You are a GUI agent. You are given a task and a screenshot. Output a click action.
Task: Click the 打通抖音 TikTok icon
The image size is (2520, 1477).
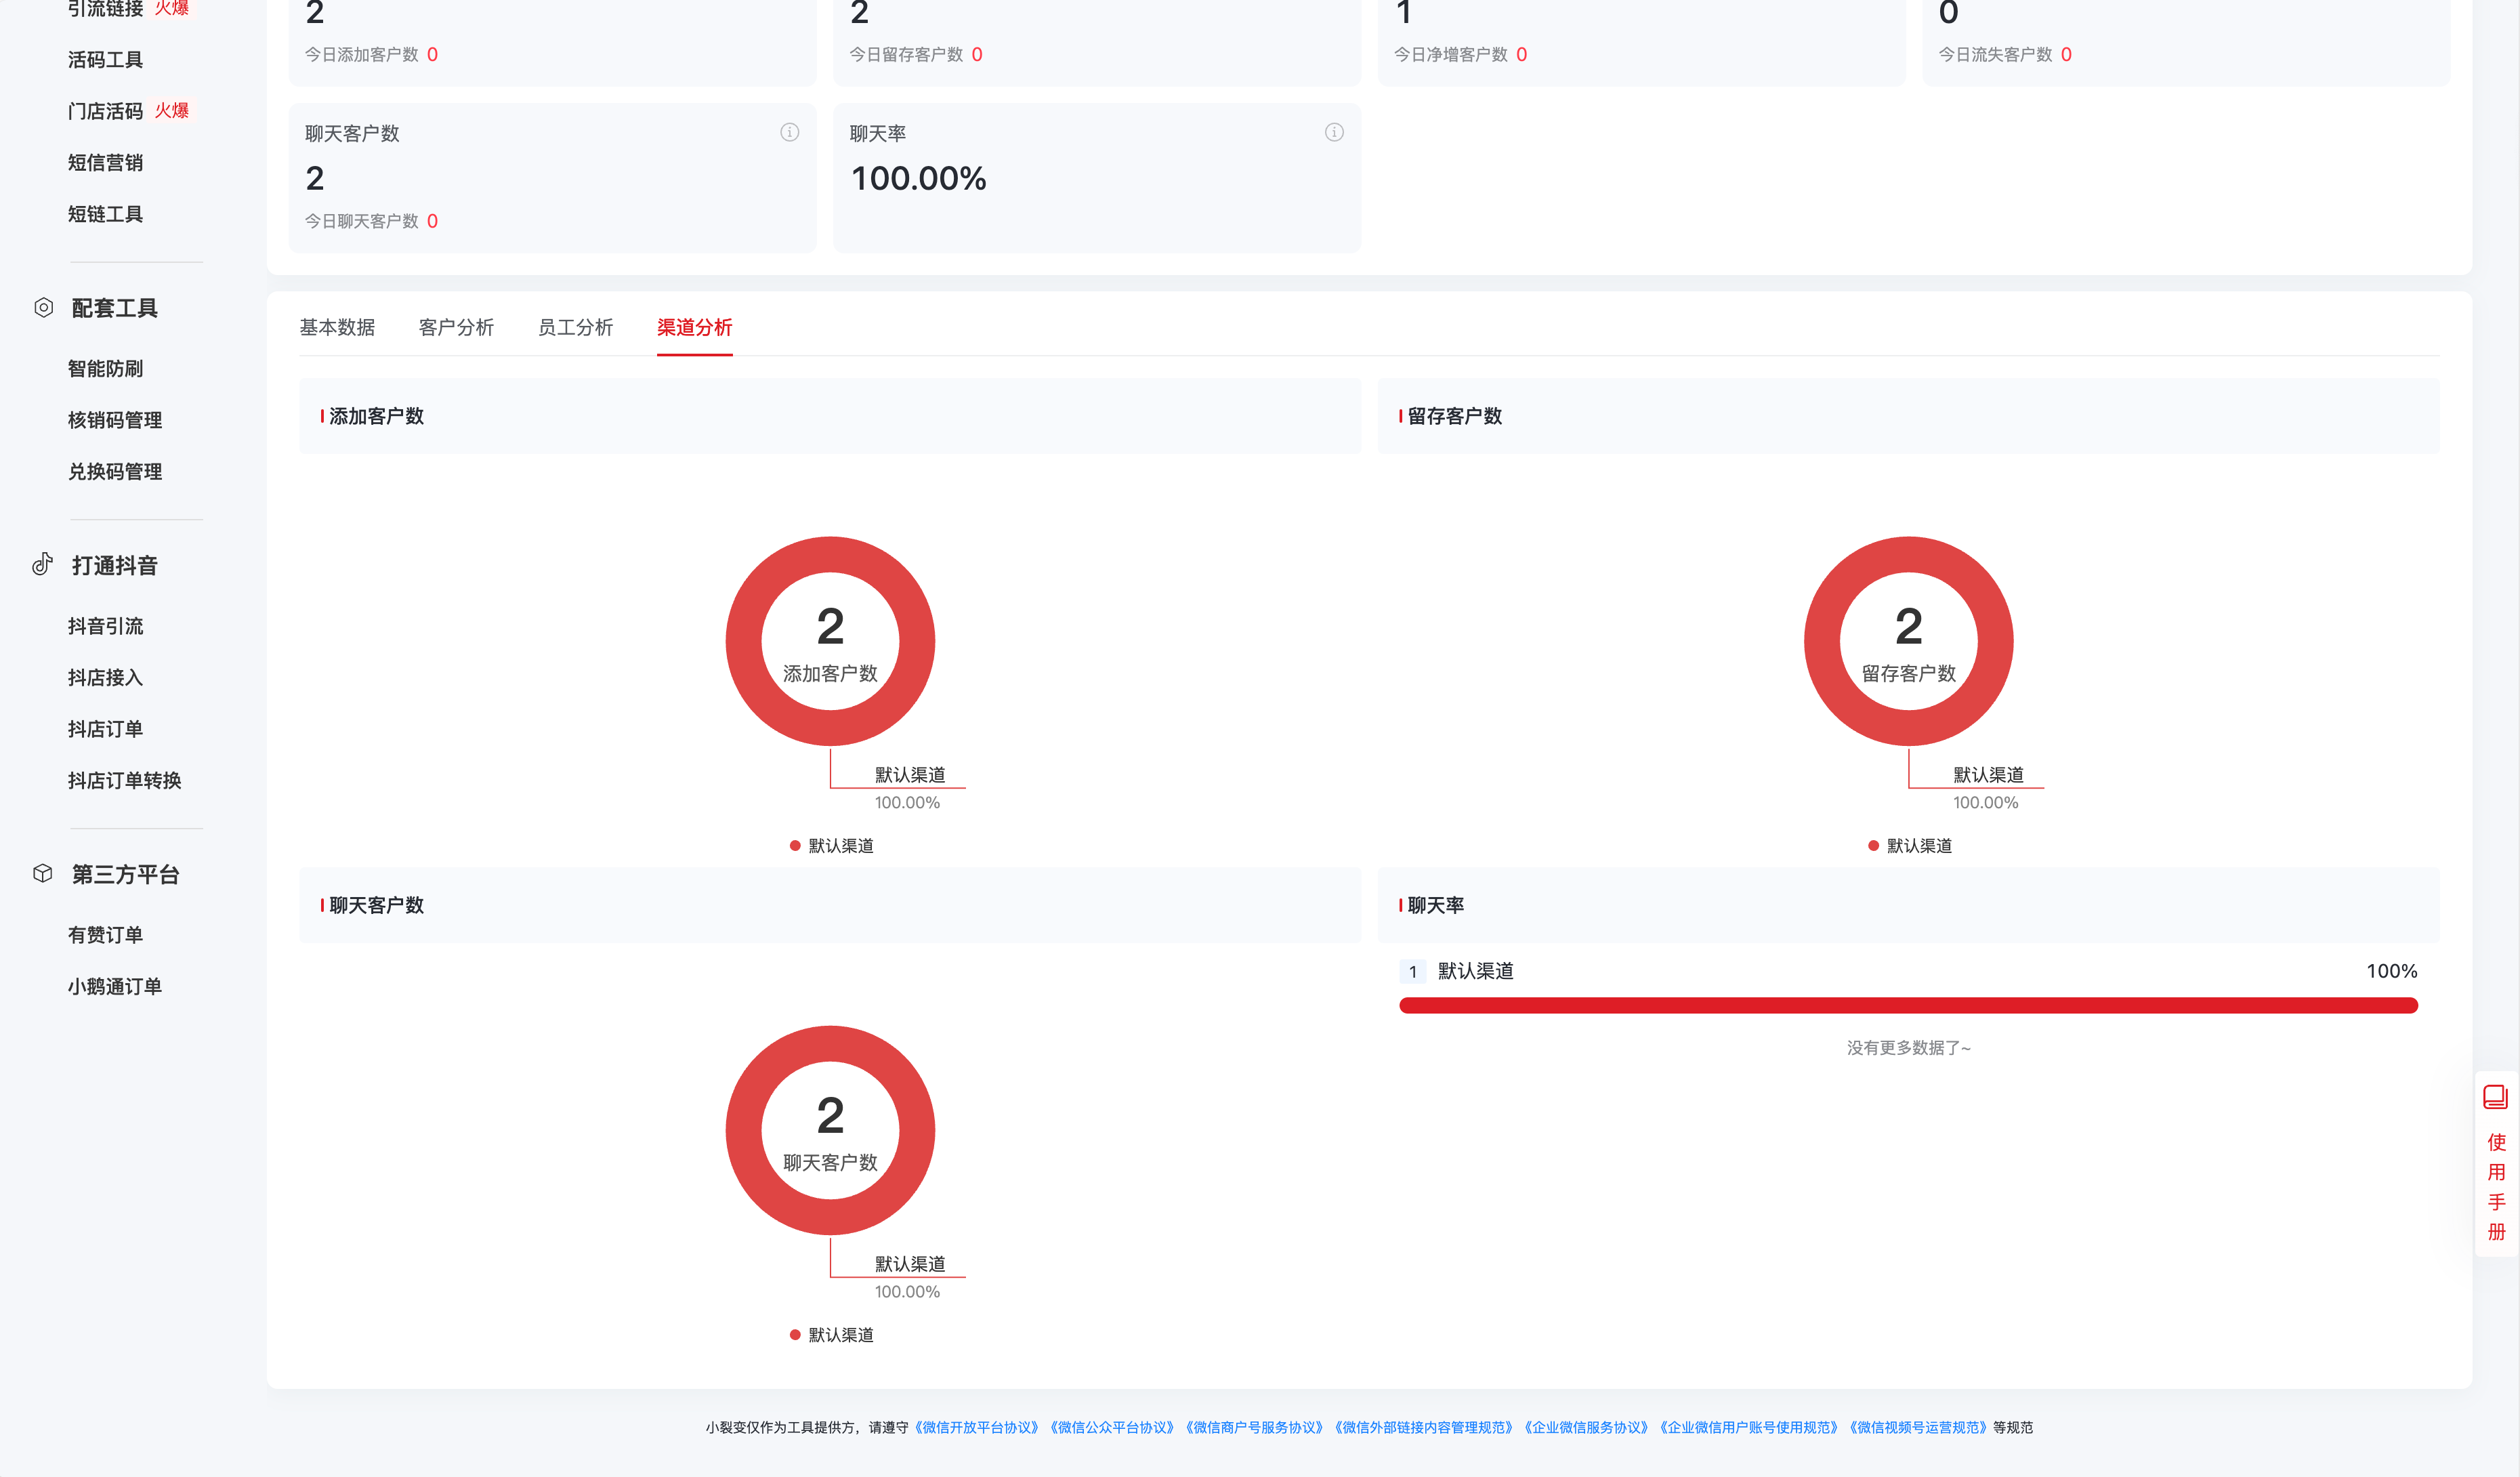43,564
